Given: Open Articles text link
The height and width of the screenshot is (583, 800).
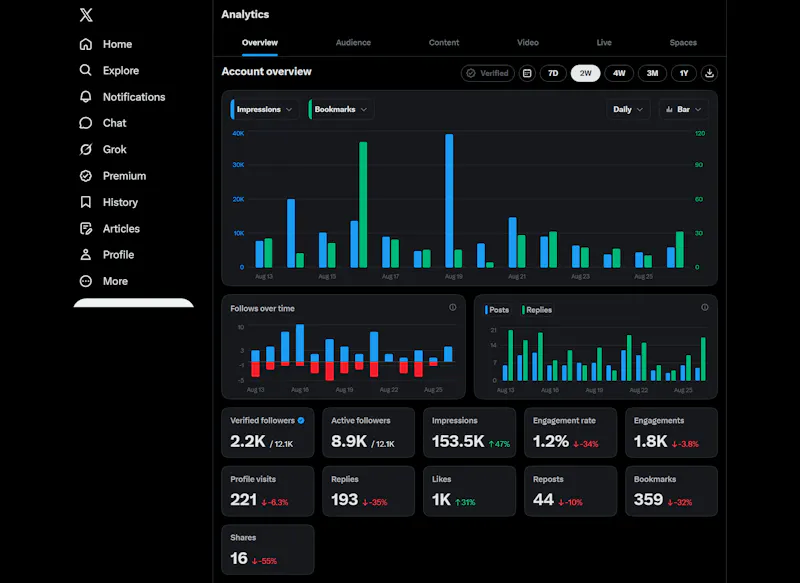Looking at the screenshot, I should [121, 229].
